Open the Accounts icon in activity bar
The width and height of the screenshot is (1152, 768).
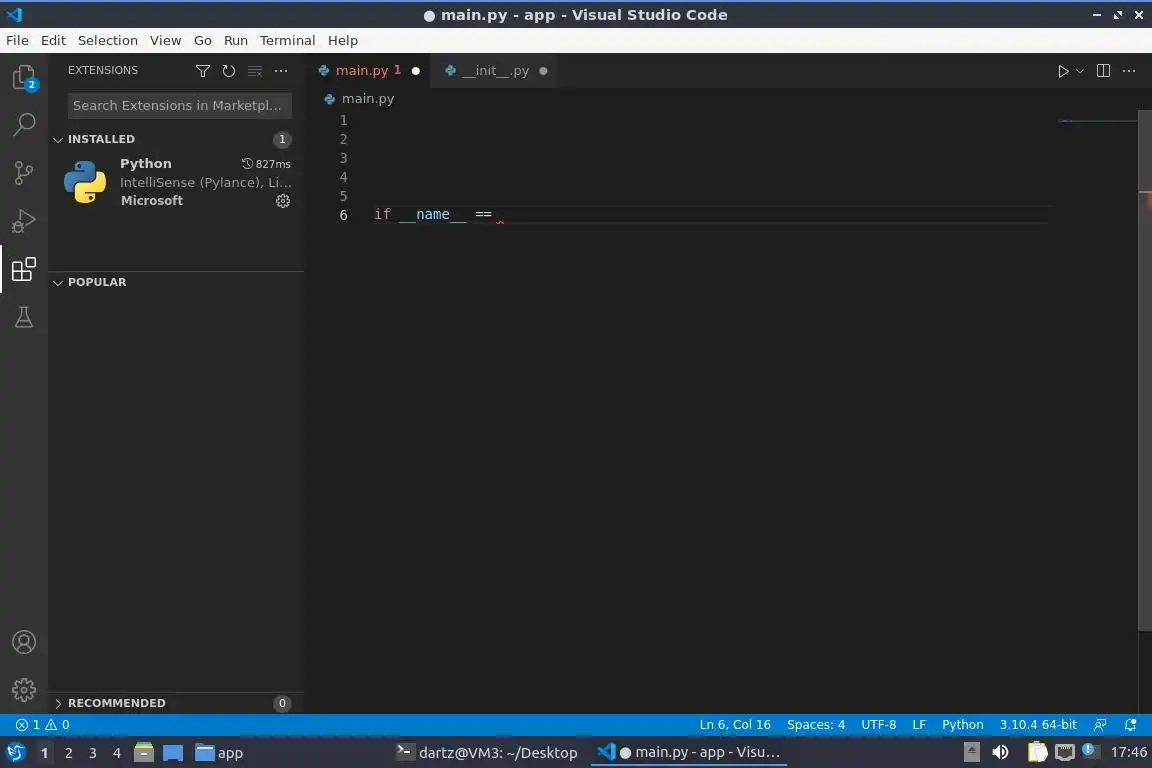click(x=24, y=642)
